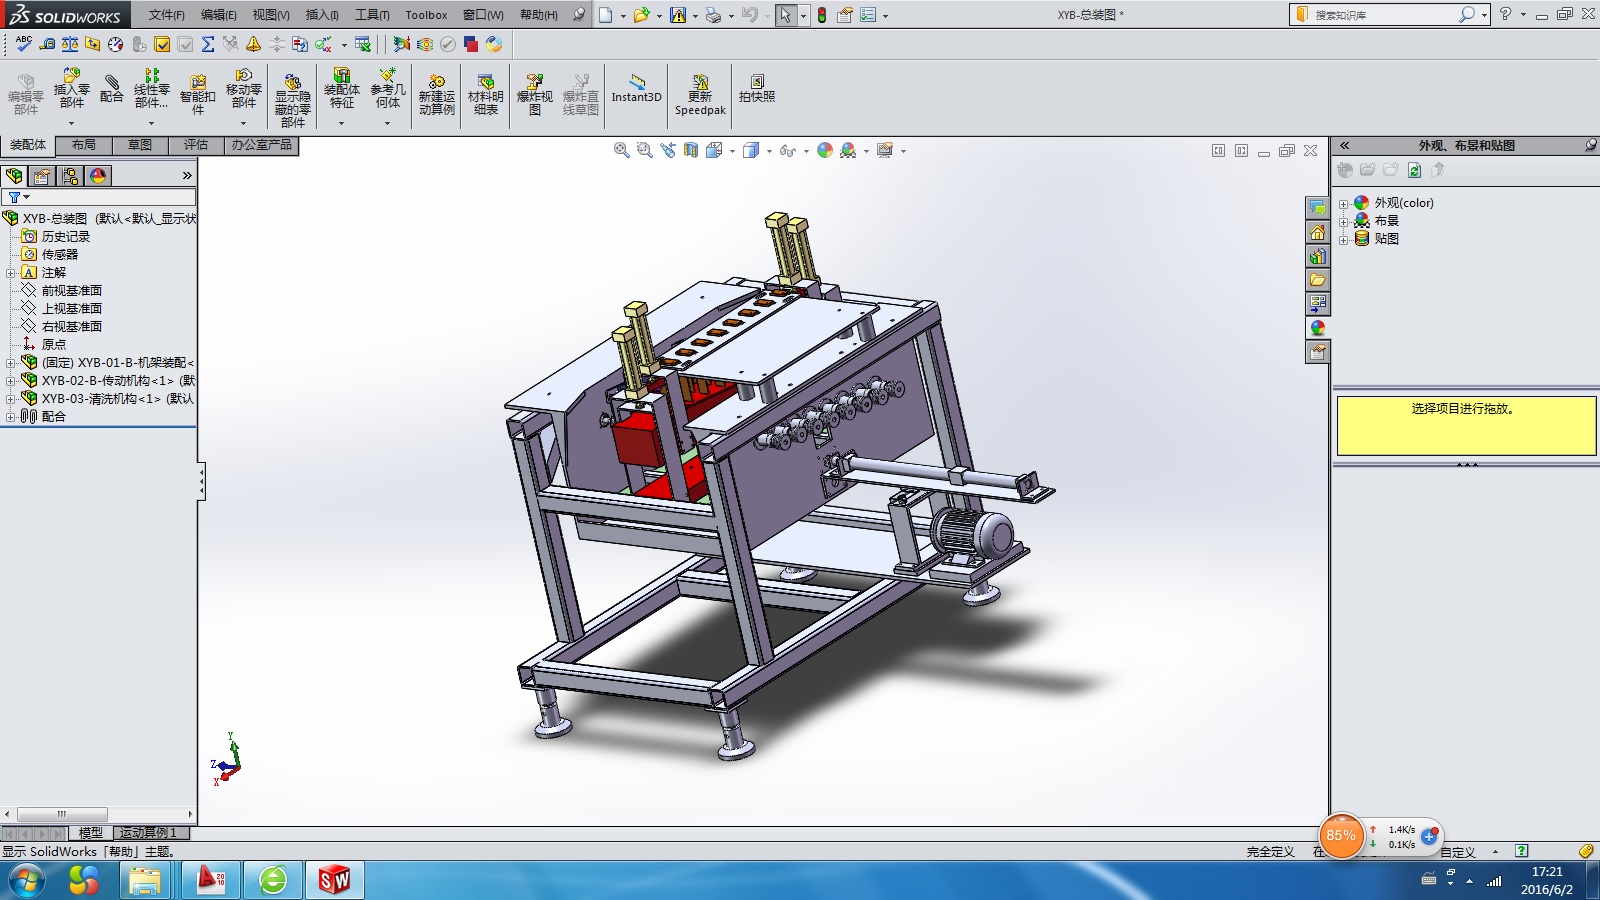Image resolution: width=1600 pixels, height=900 pixels.
Task: Open Design Library icon in task pane
Action: tap(1317, 256)
